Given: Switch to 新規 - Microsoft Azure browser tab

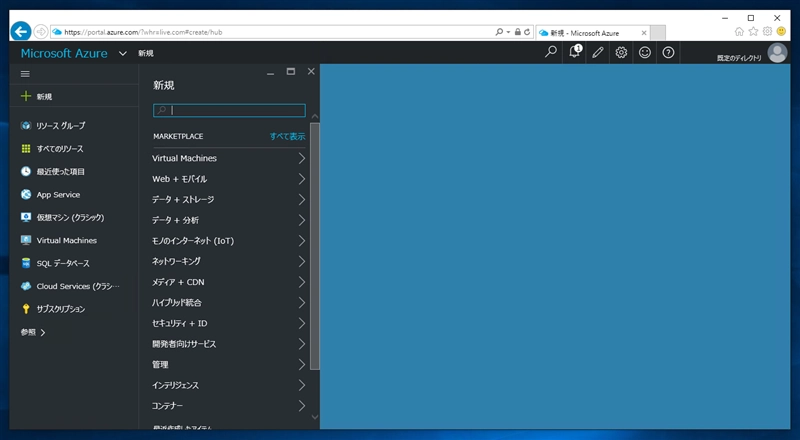Looking at the screenshot, I should (593, 33).
